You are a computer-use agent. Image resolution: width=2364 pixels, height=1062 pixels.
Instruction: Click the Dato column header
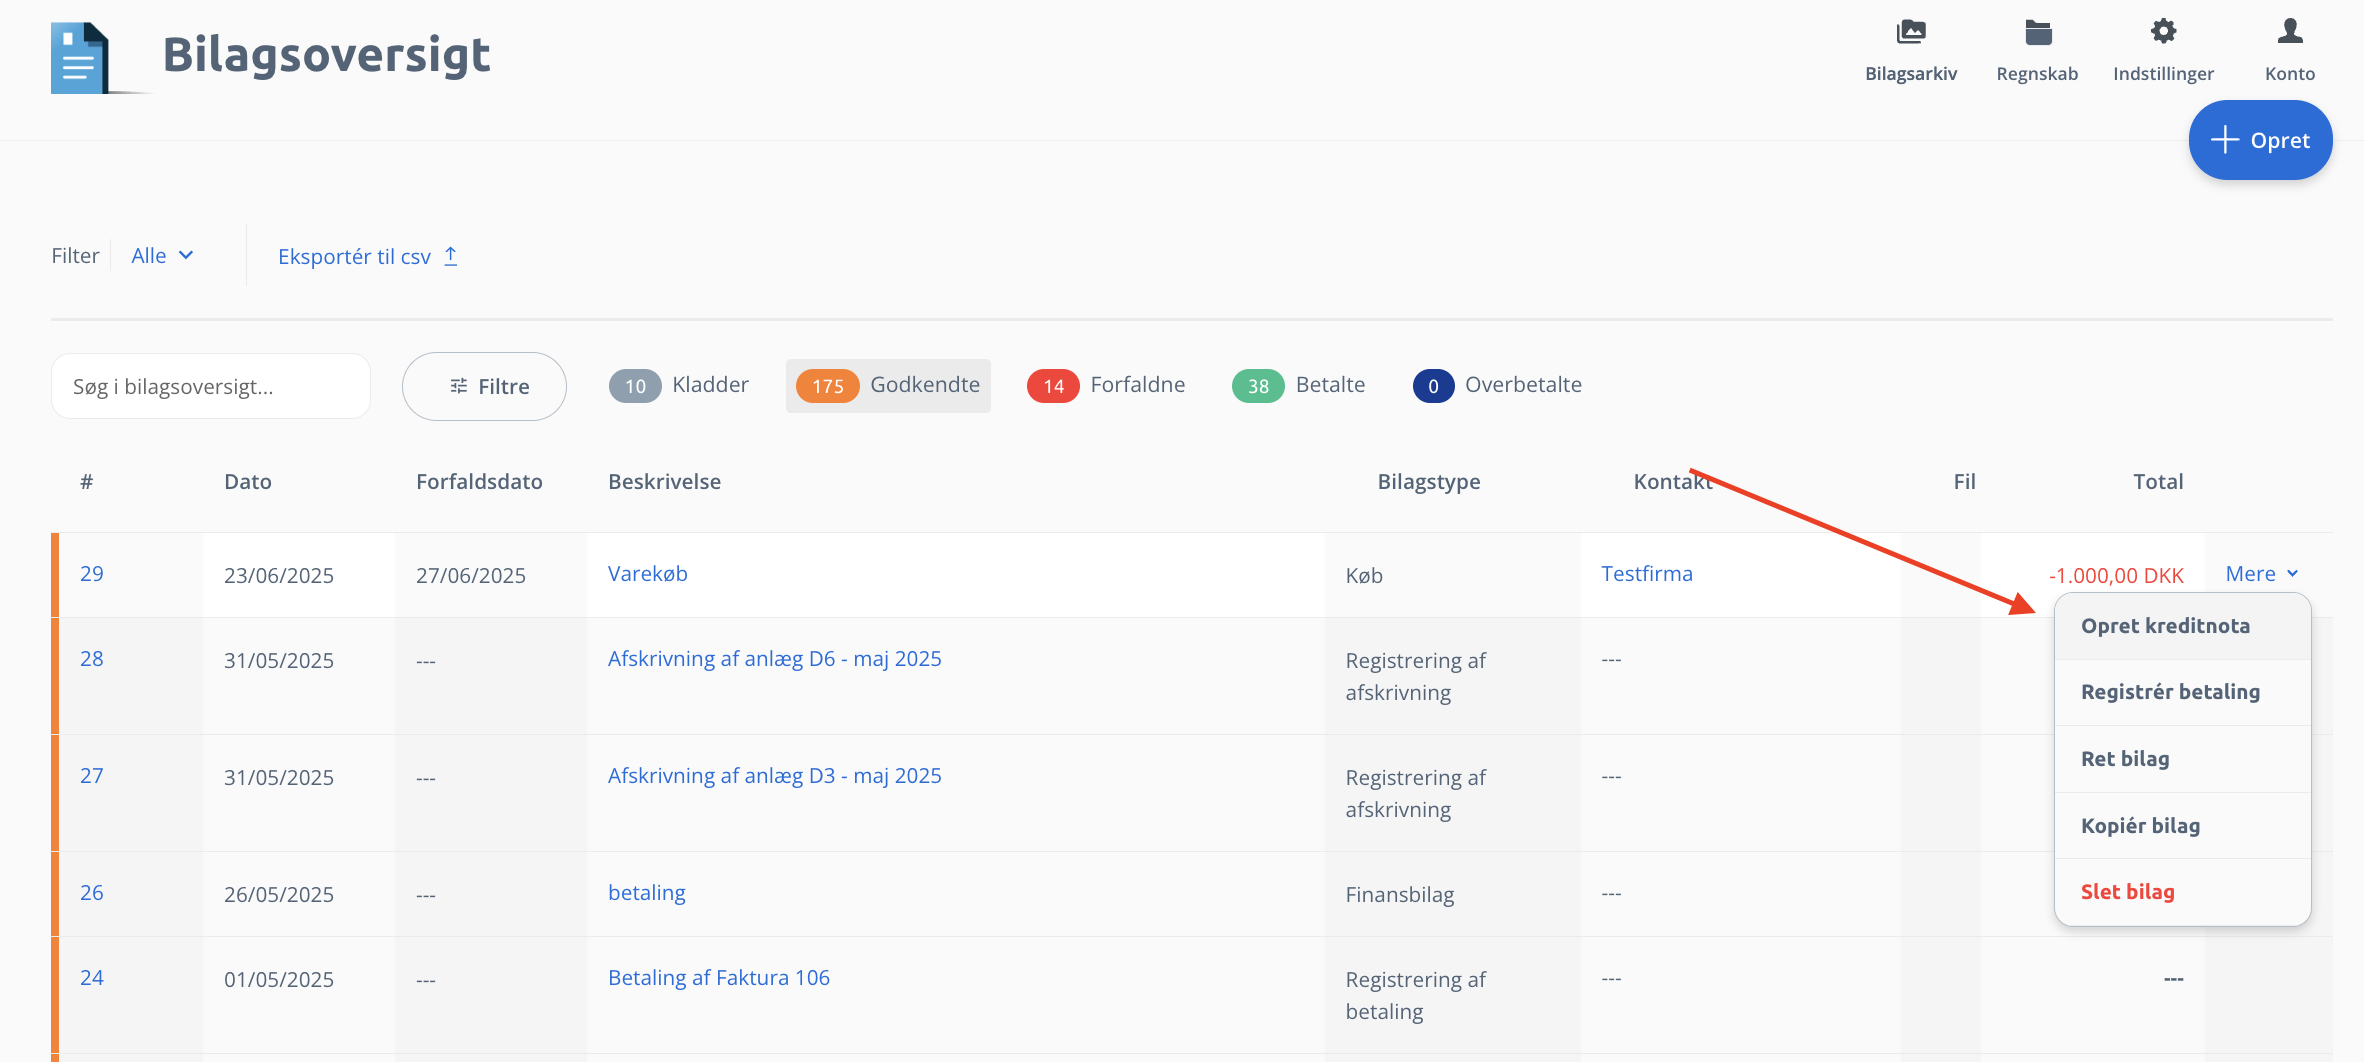248,482
